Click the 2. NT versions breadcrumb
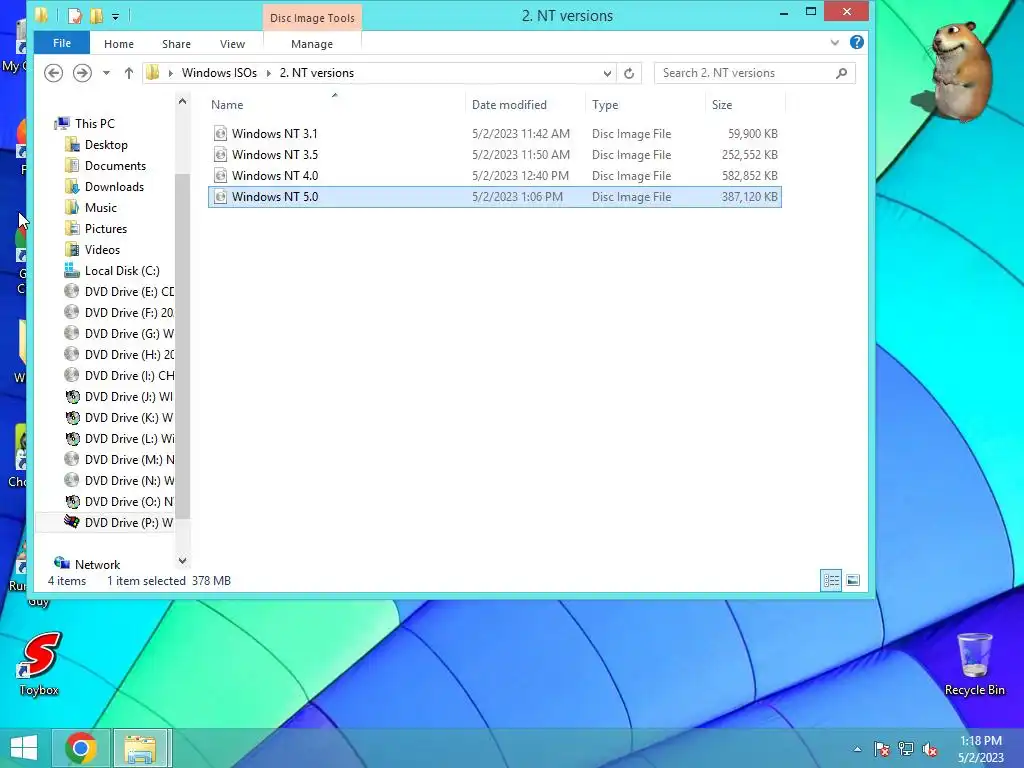Viewport: 1024px width, 768px height. pyautogui.click(x=317, y=73)
